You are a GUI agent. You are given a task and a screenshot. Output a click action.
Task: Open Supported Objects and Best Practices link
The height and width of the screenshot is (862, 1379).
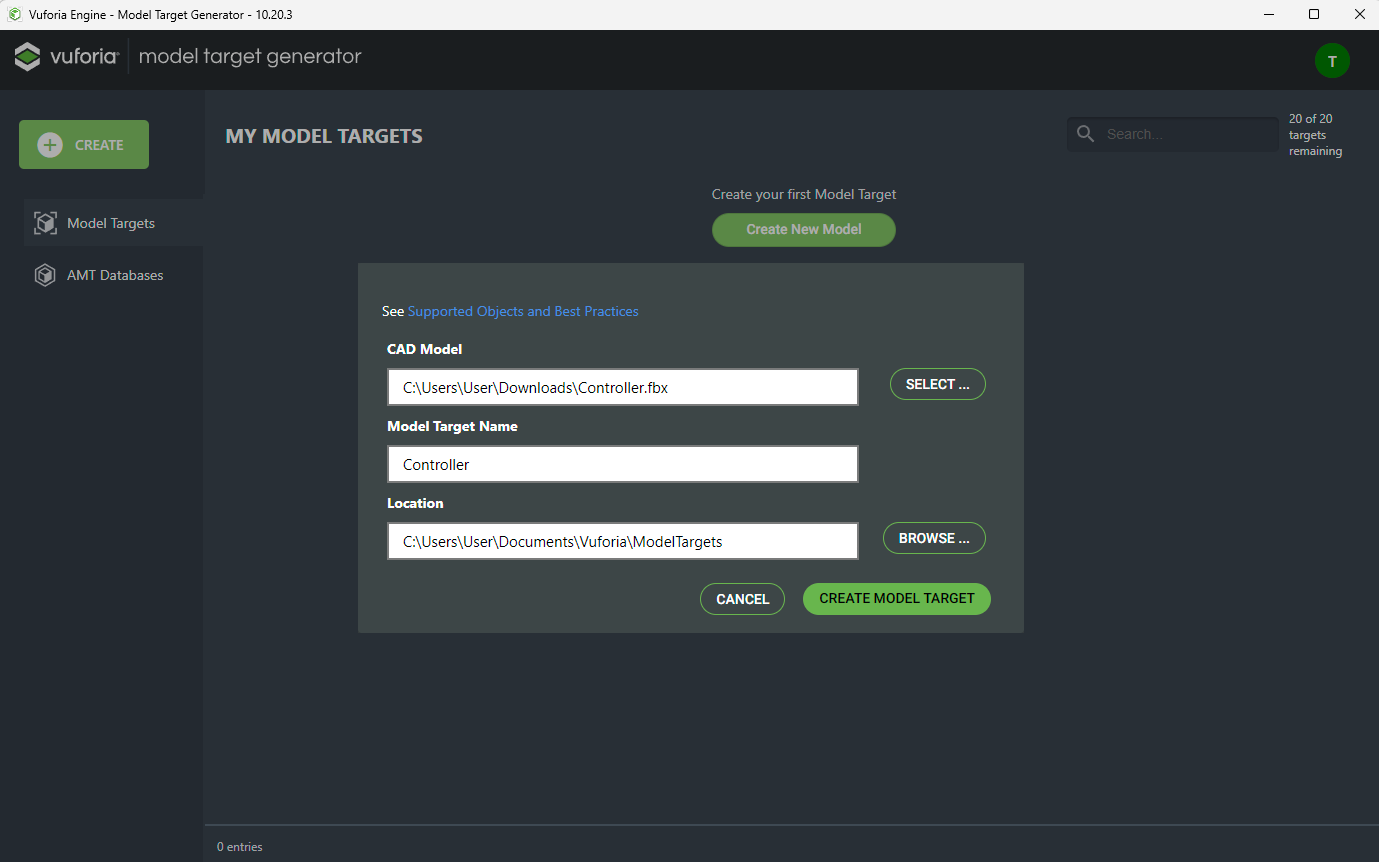tap(523, 311)
